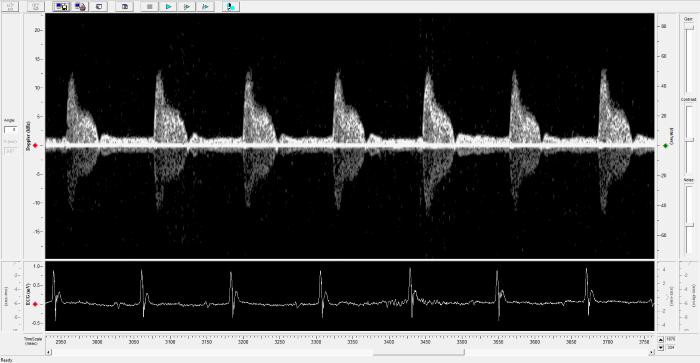Viewport: 700px width, 363px height.
Task: Click the 3200 tick on TimeScale ruler
Action: [243, 342]
